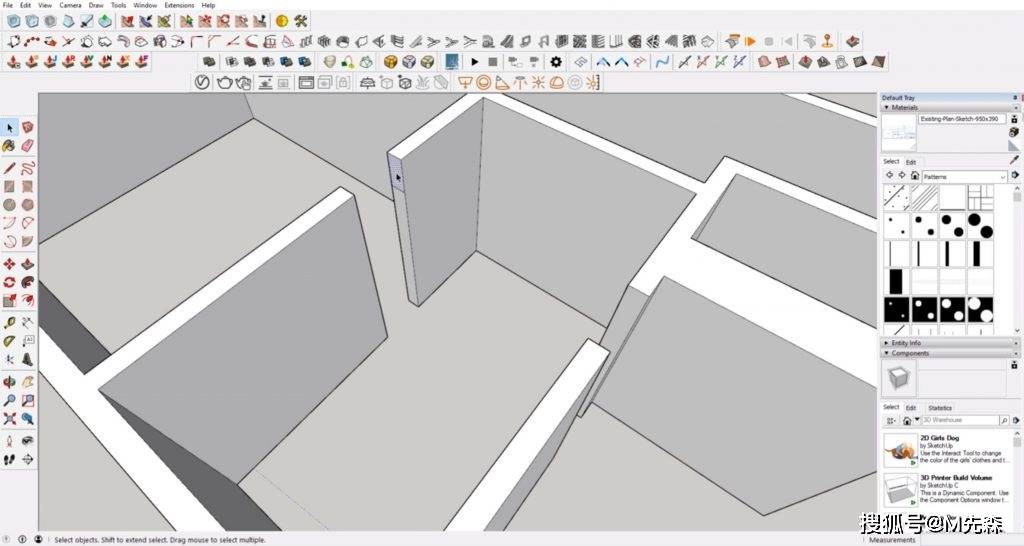The height and width of the screenshot is (546, 1024).
Task: Click the material name field Existing-Plan-Sketch
Action: pos(962,120)
